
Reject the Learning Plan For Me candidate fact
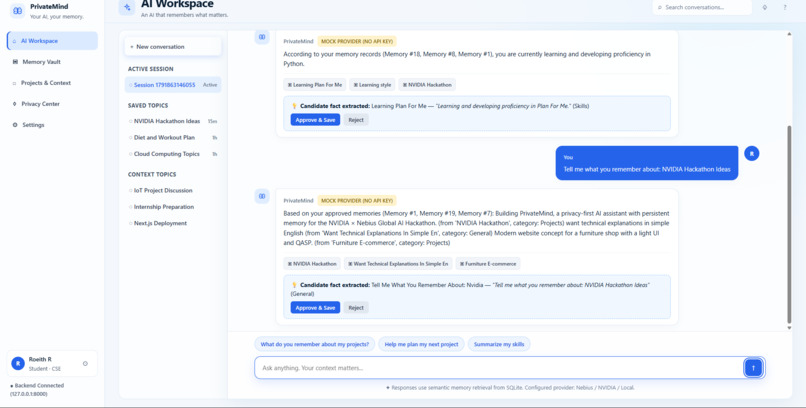coord(356,120)
